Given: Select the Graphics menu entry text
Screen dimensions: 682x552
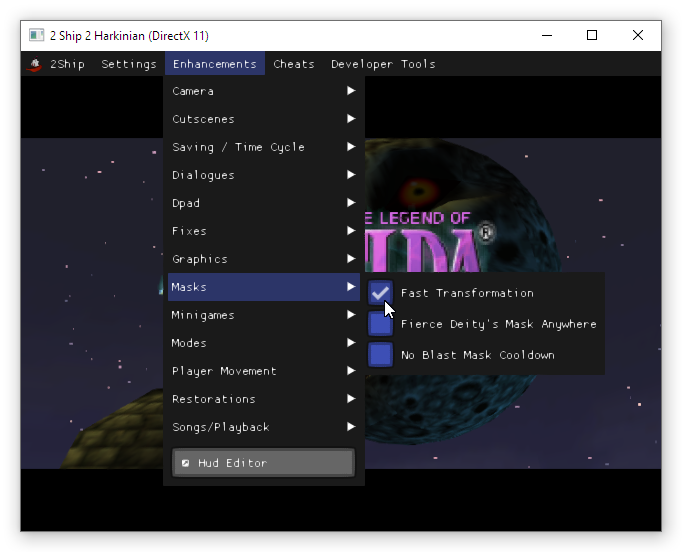Looking at the screenshot, I should pos(200,259).
